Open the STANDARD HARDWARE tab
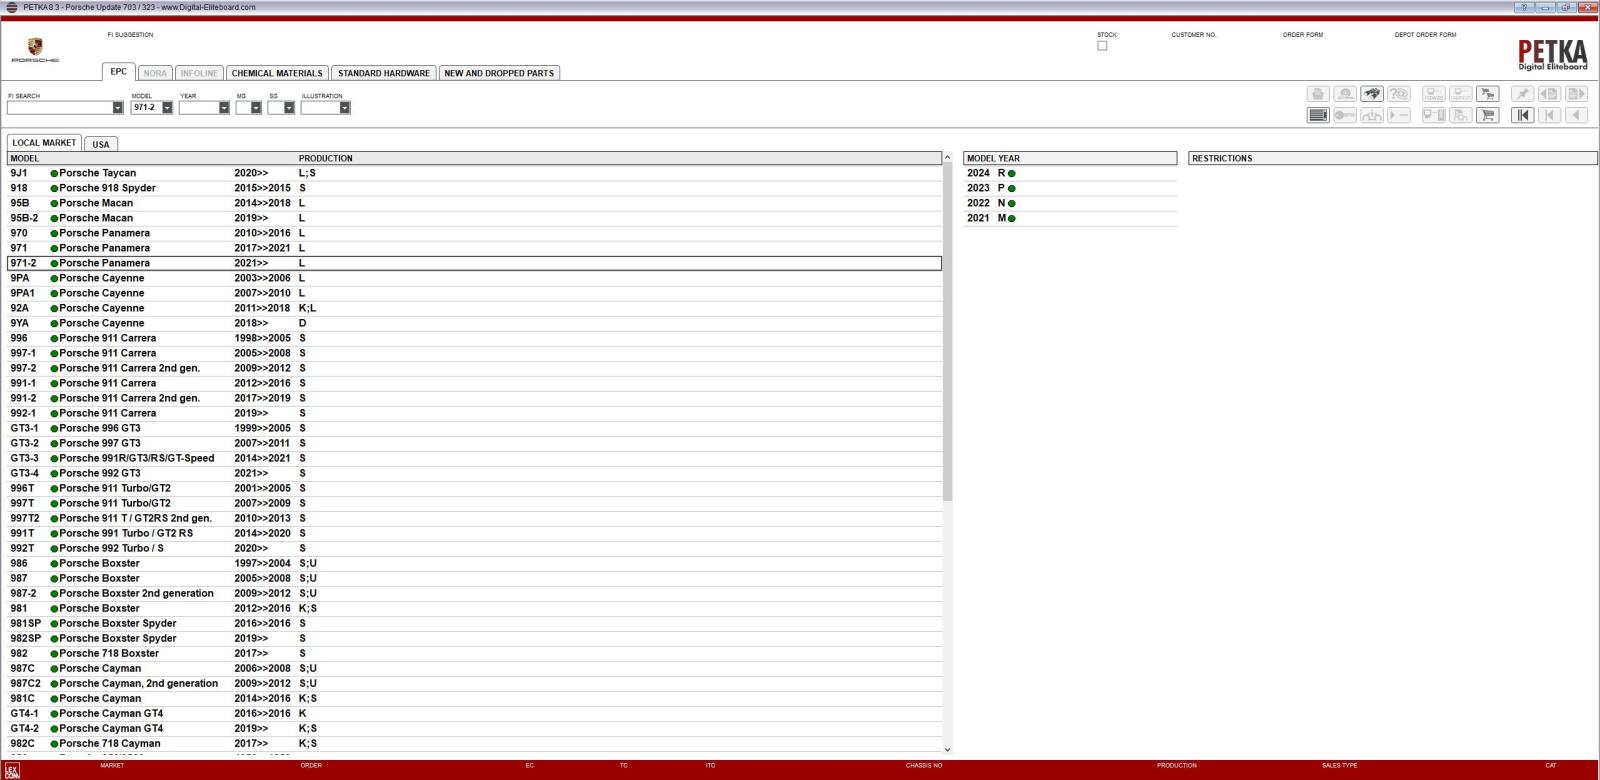The height and width of the screenshot is (780, 1600). [384, 73]
